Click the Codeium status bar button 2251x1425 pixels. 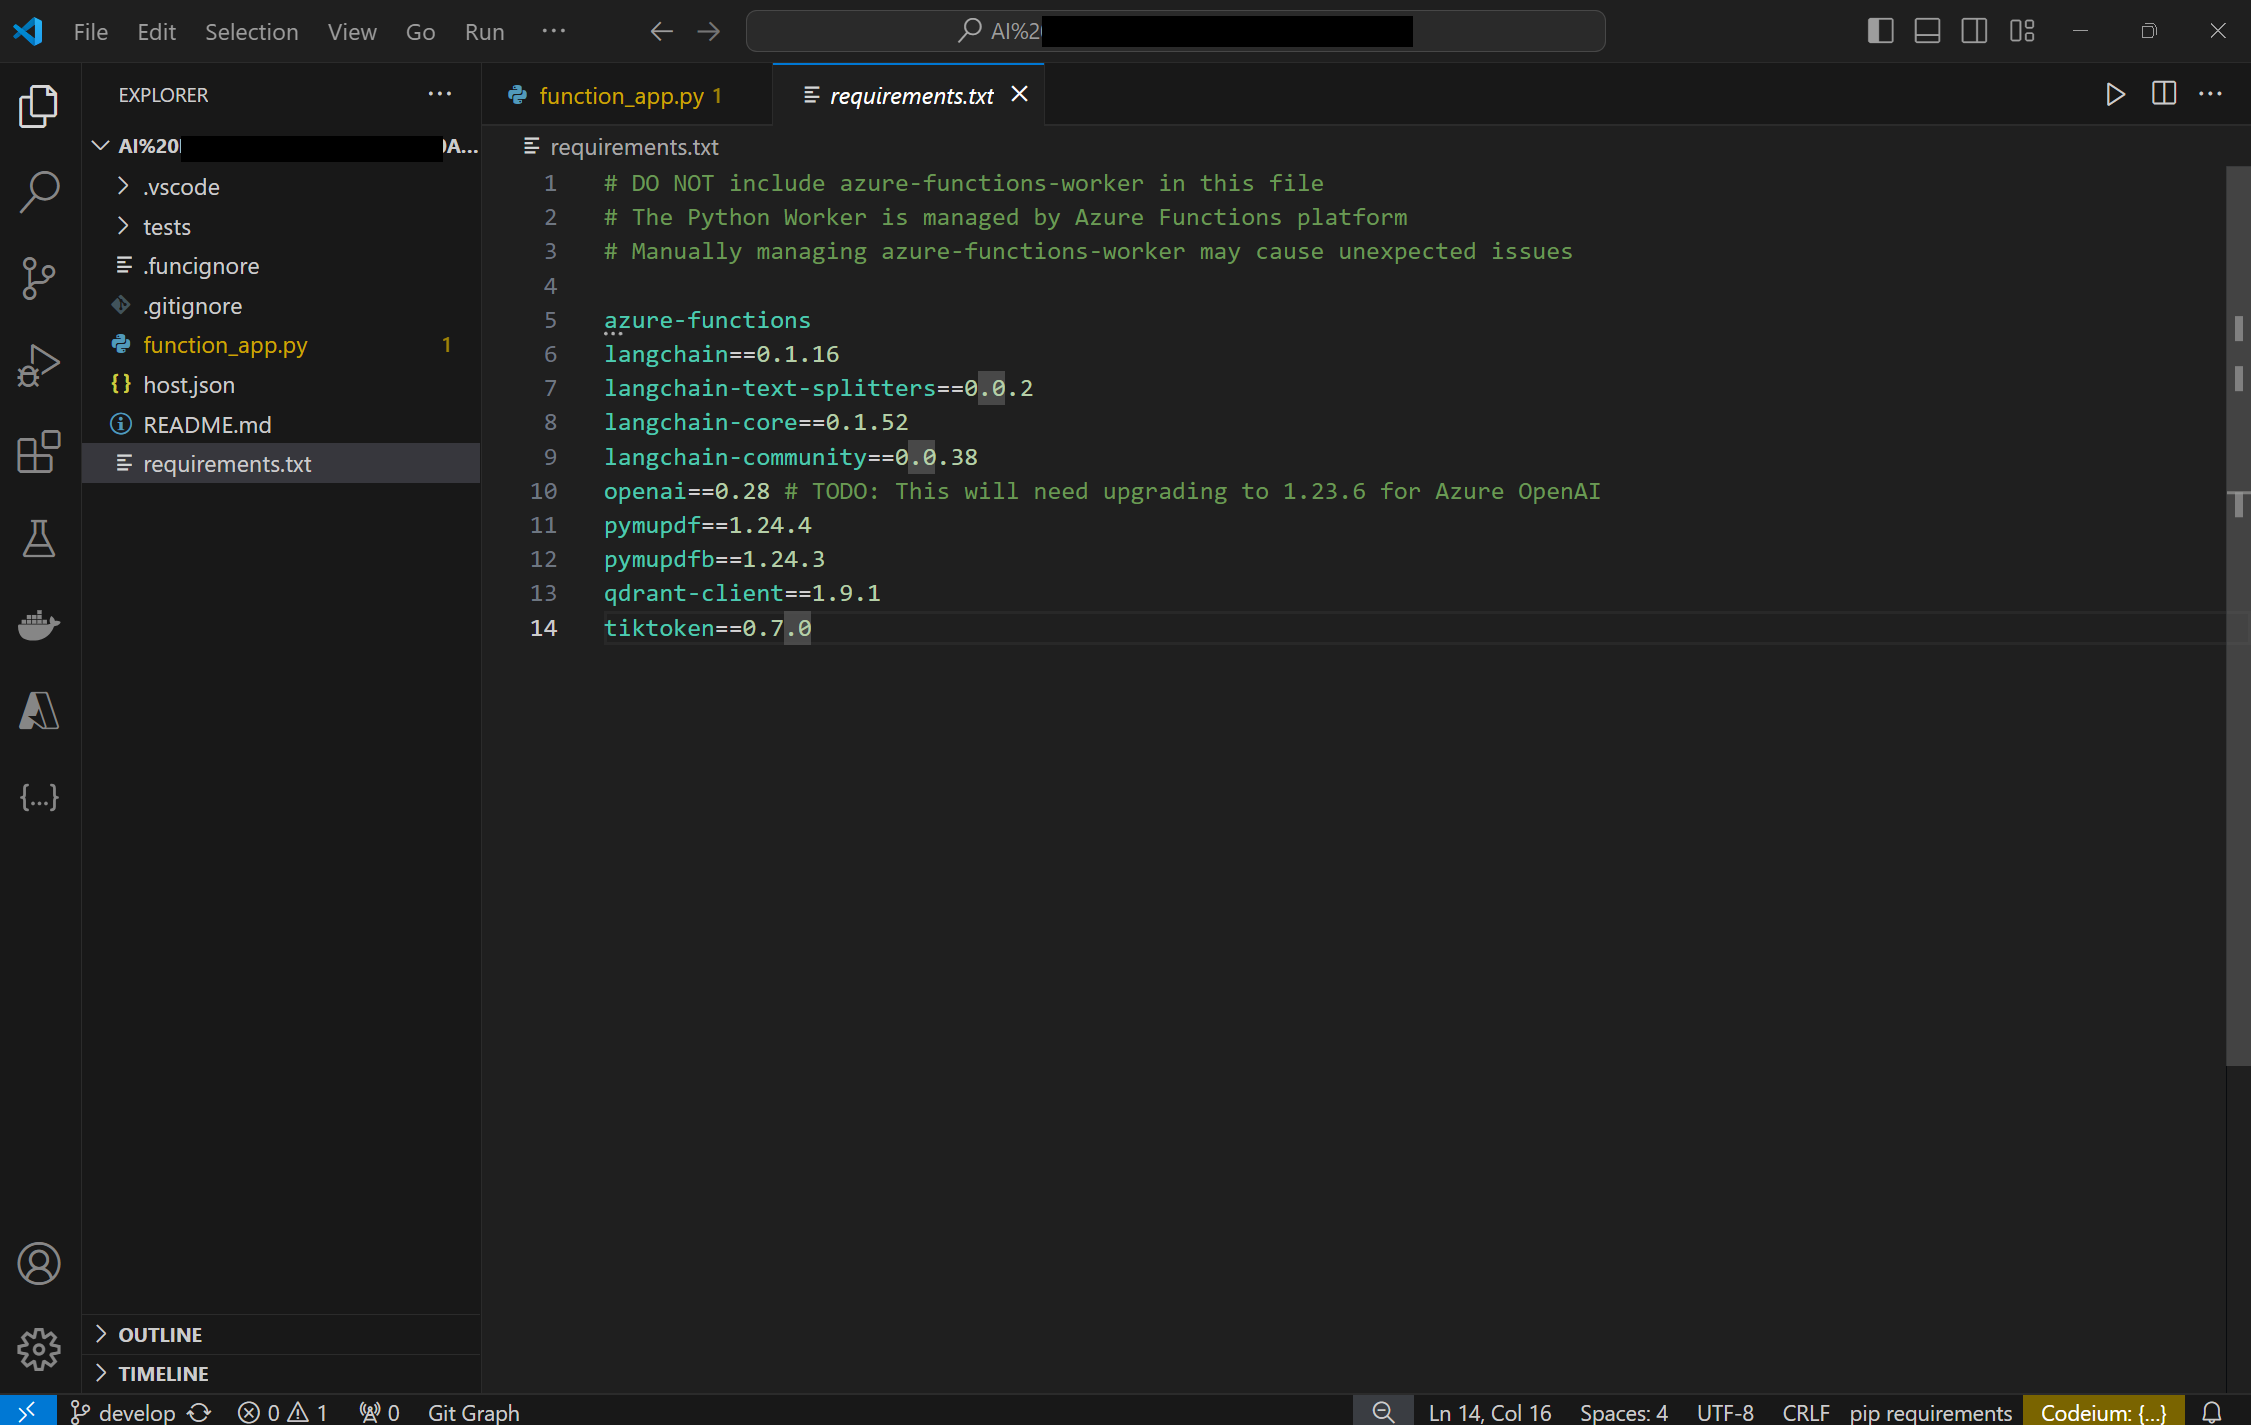2103,1412
